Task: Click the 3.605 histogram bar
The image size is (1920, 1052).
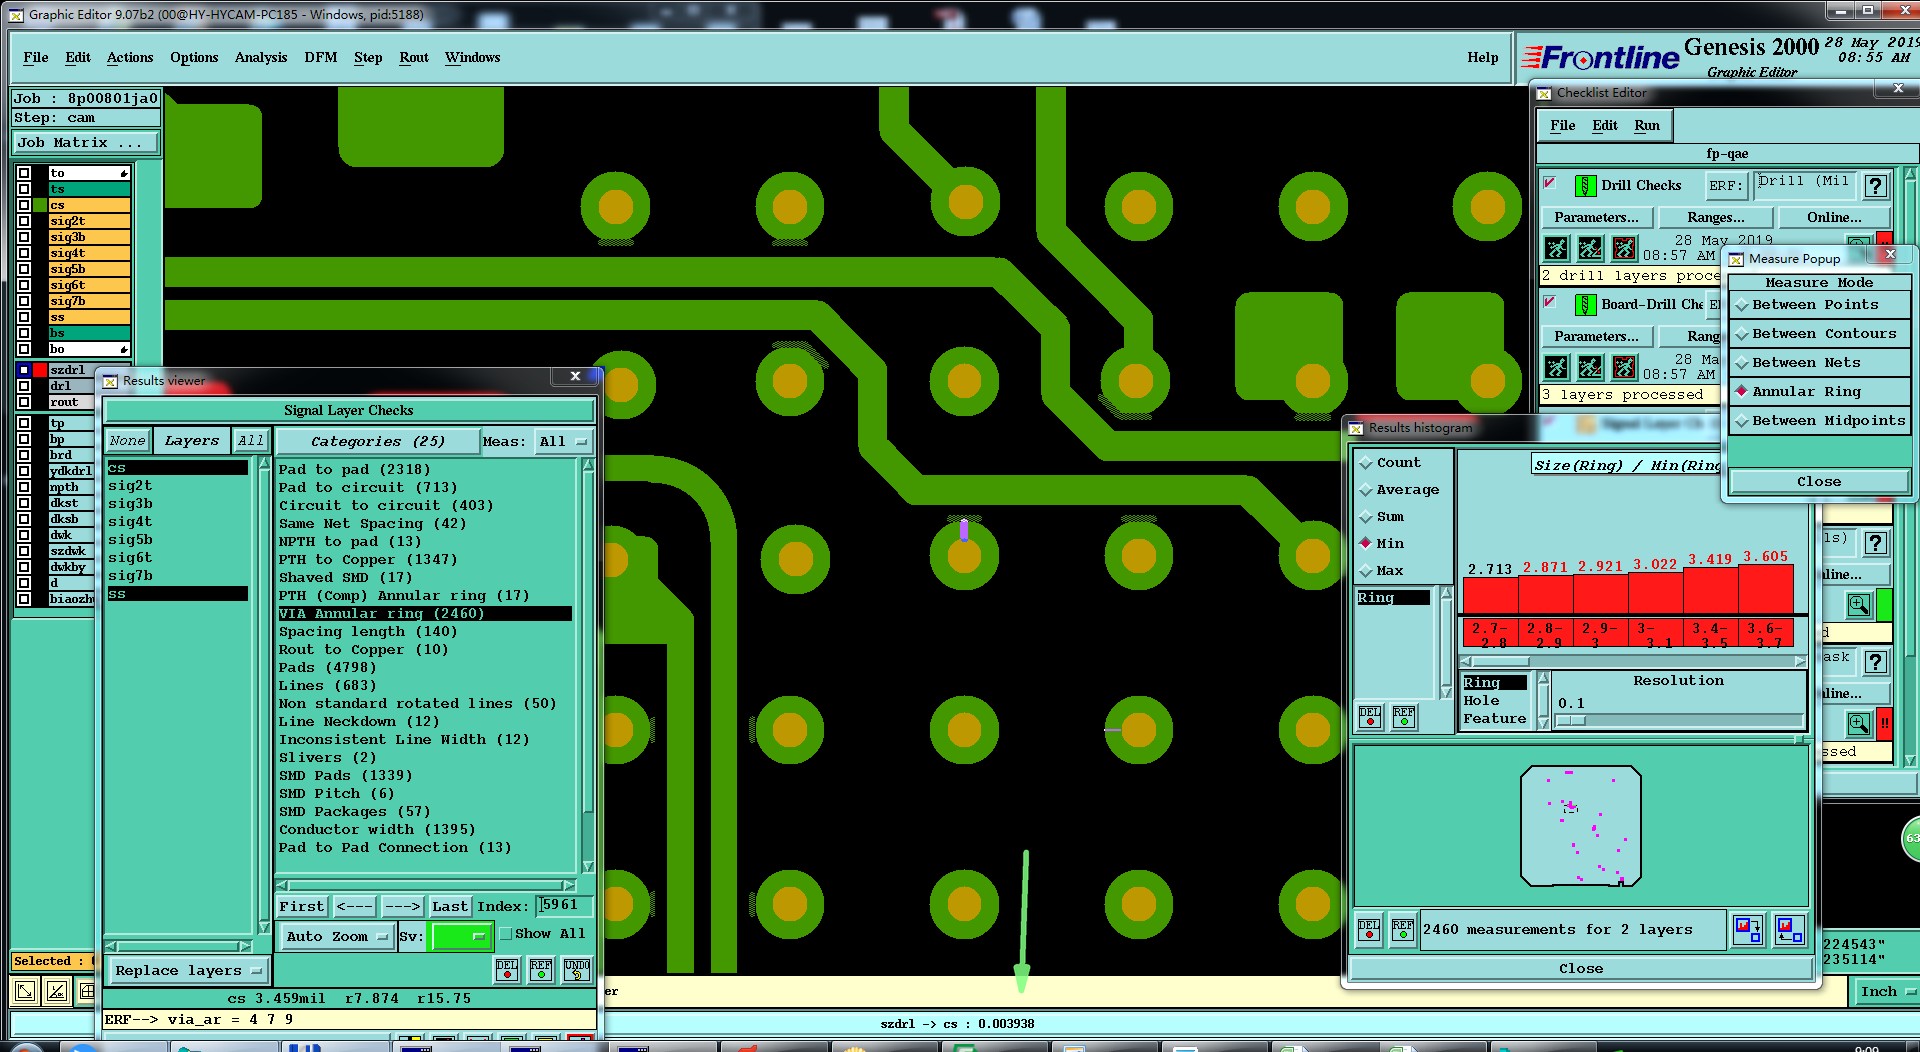Action: 1765,590
